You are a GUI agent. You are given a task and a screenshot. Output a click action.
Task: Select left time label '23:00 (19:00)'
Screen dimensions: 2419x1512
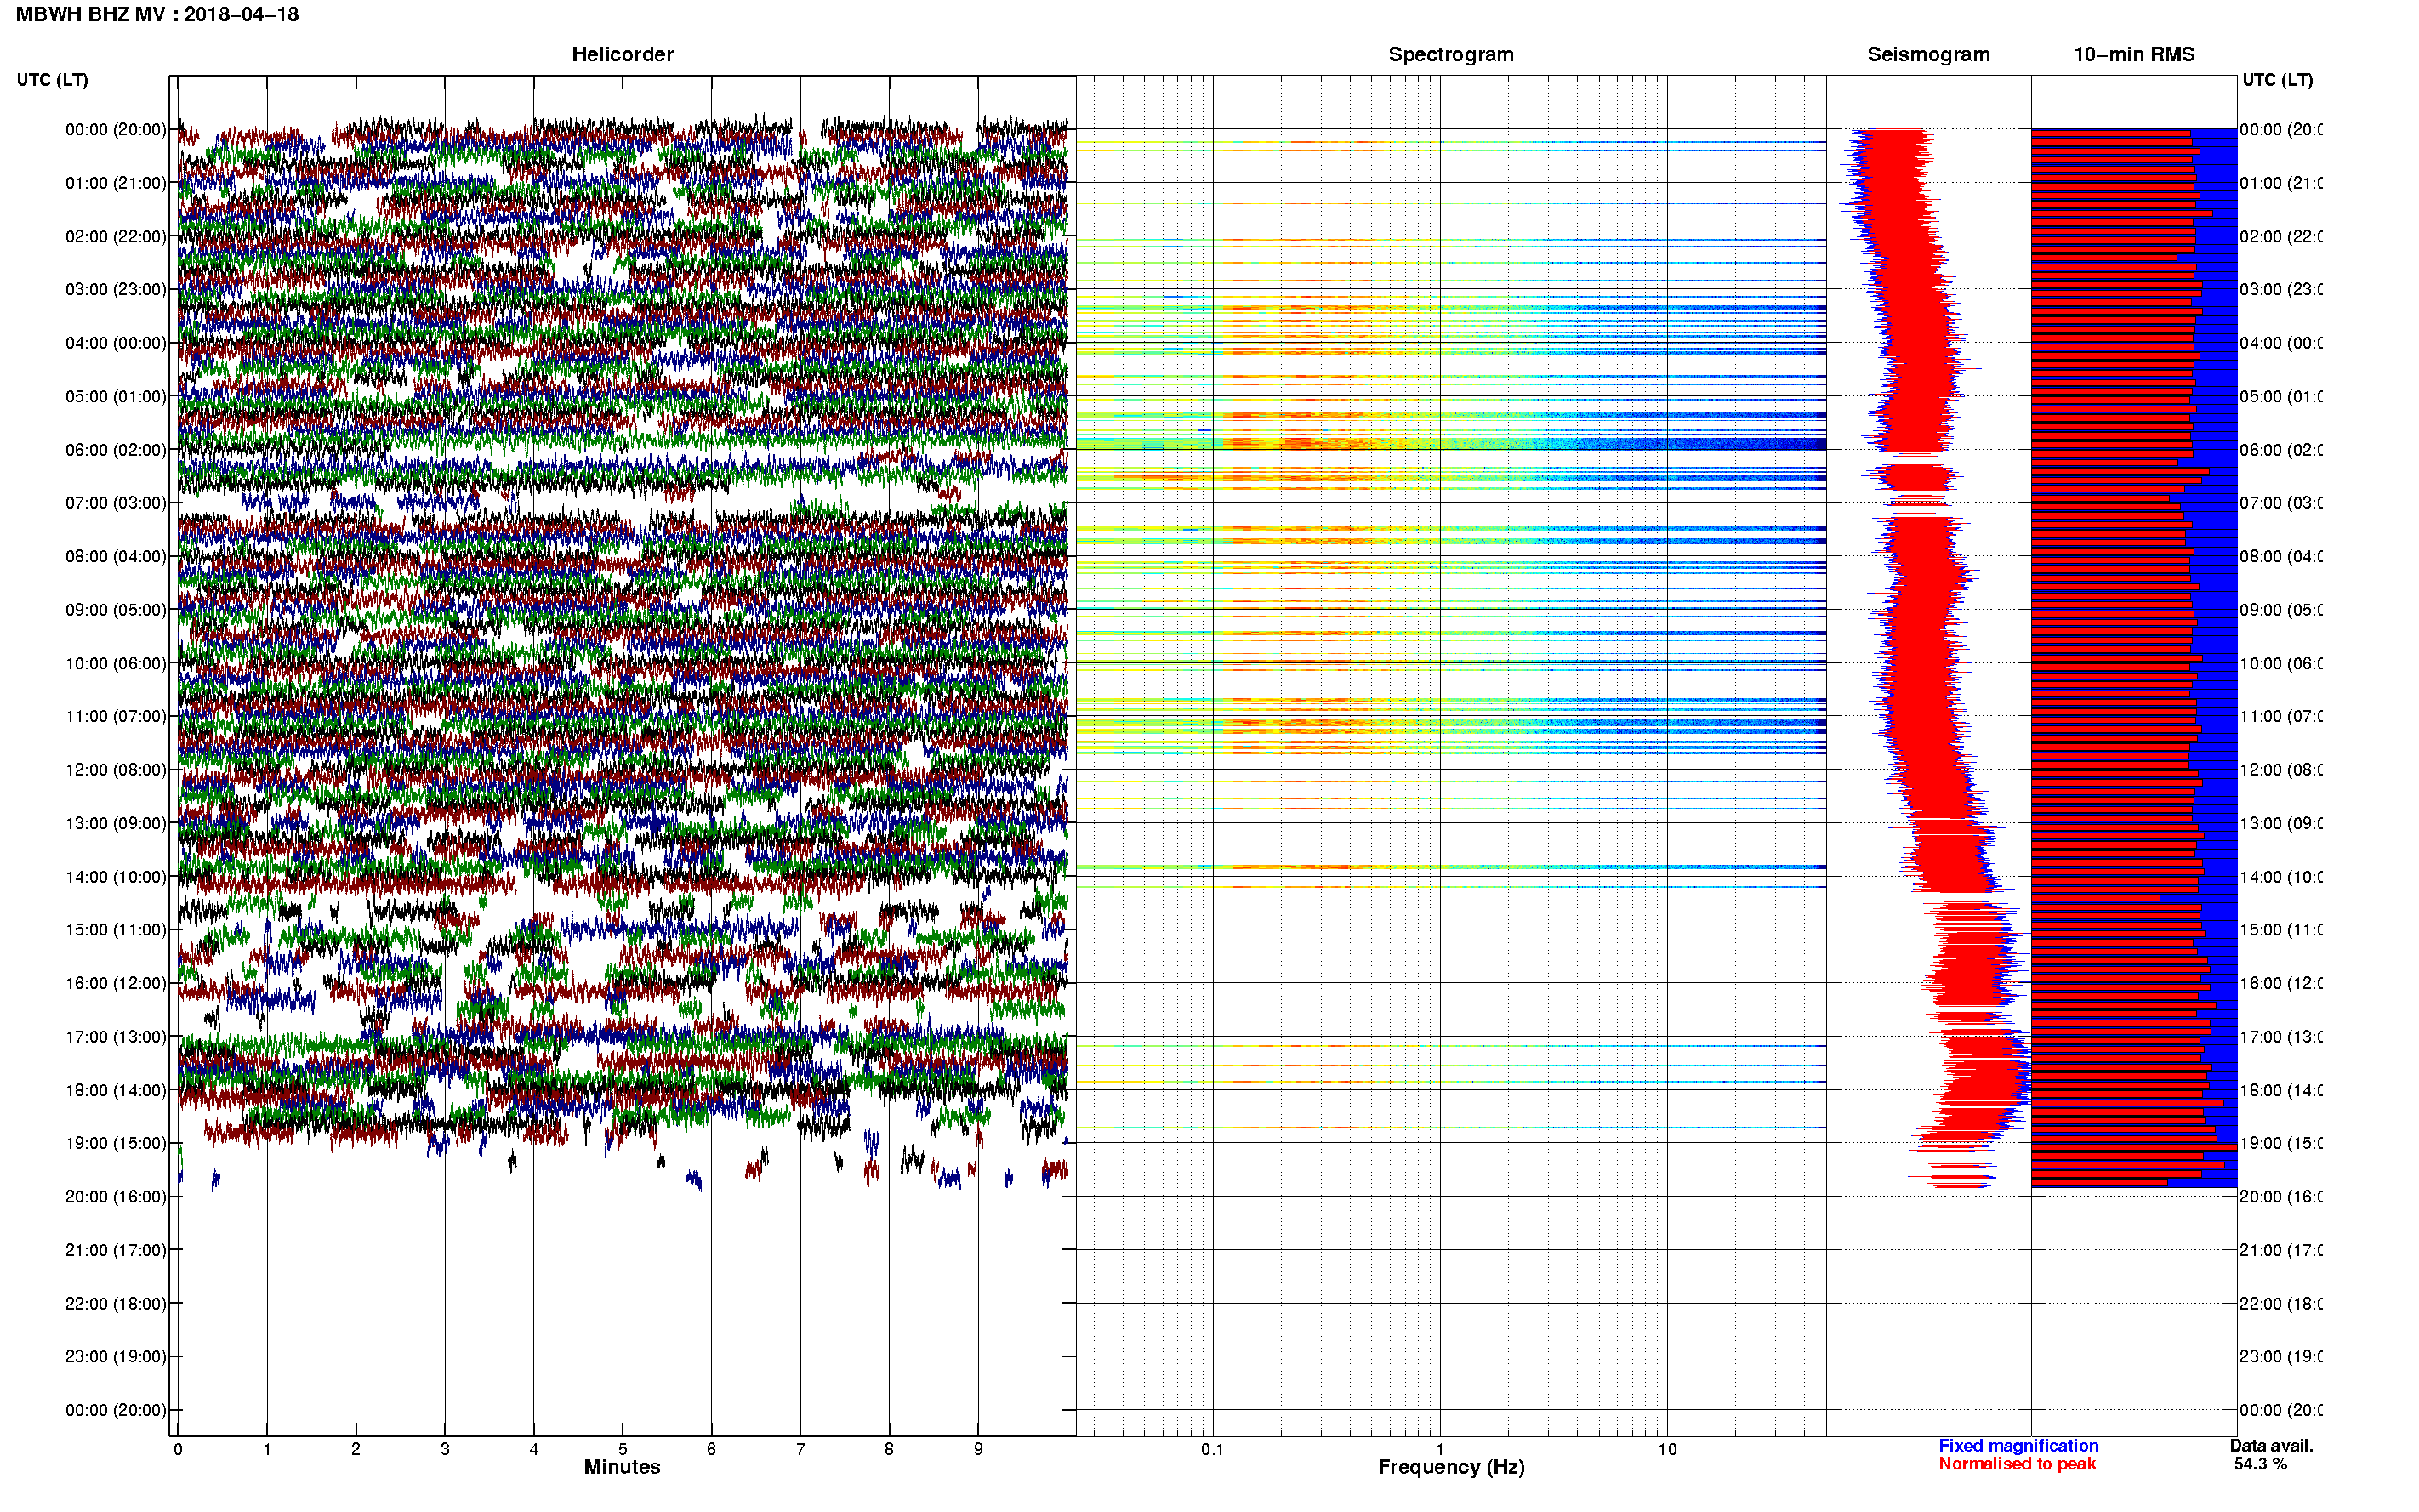(116, 1357)
